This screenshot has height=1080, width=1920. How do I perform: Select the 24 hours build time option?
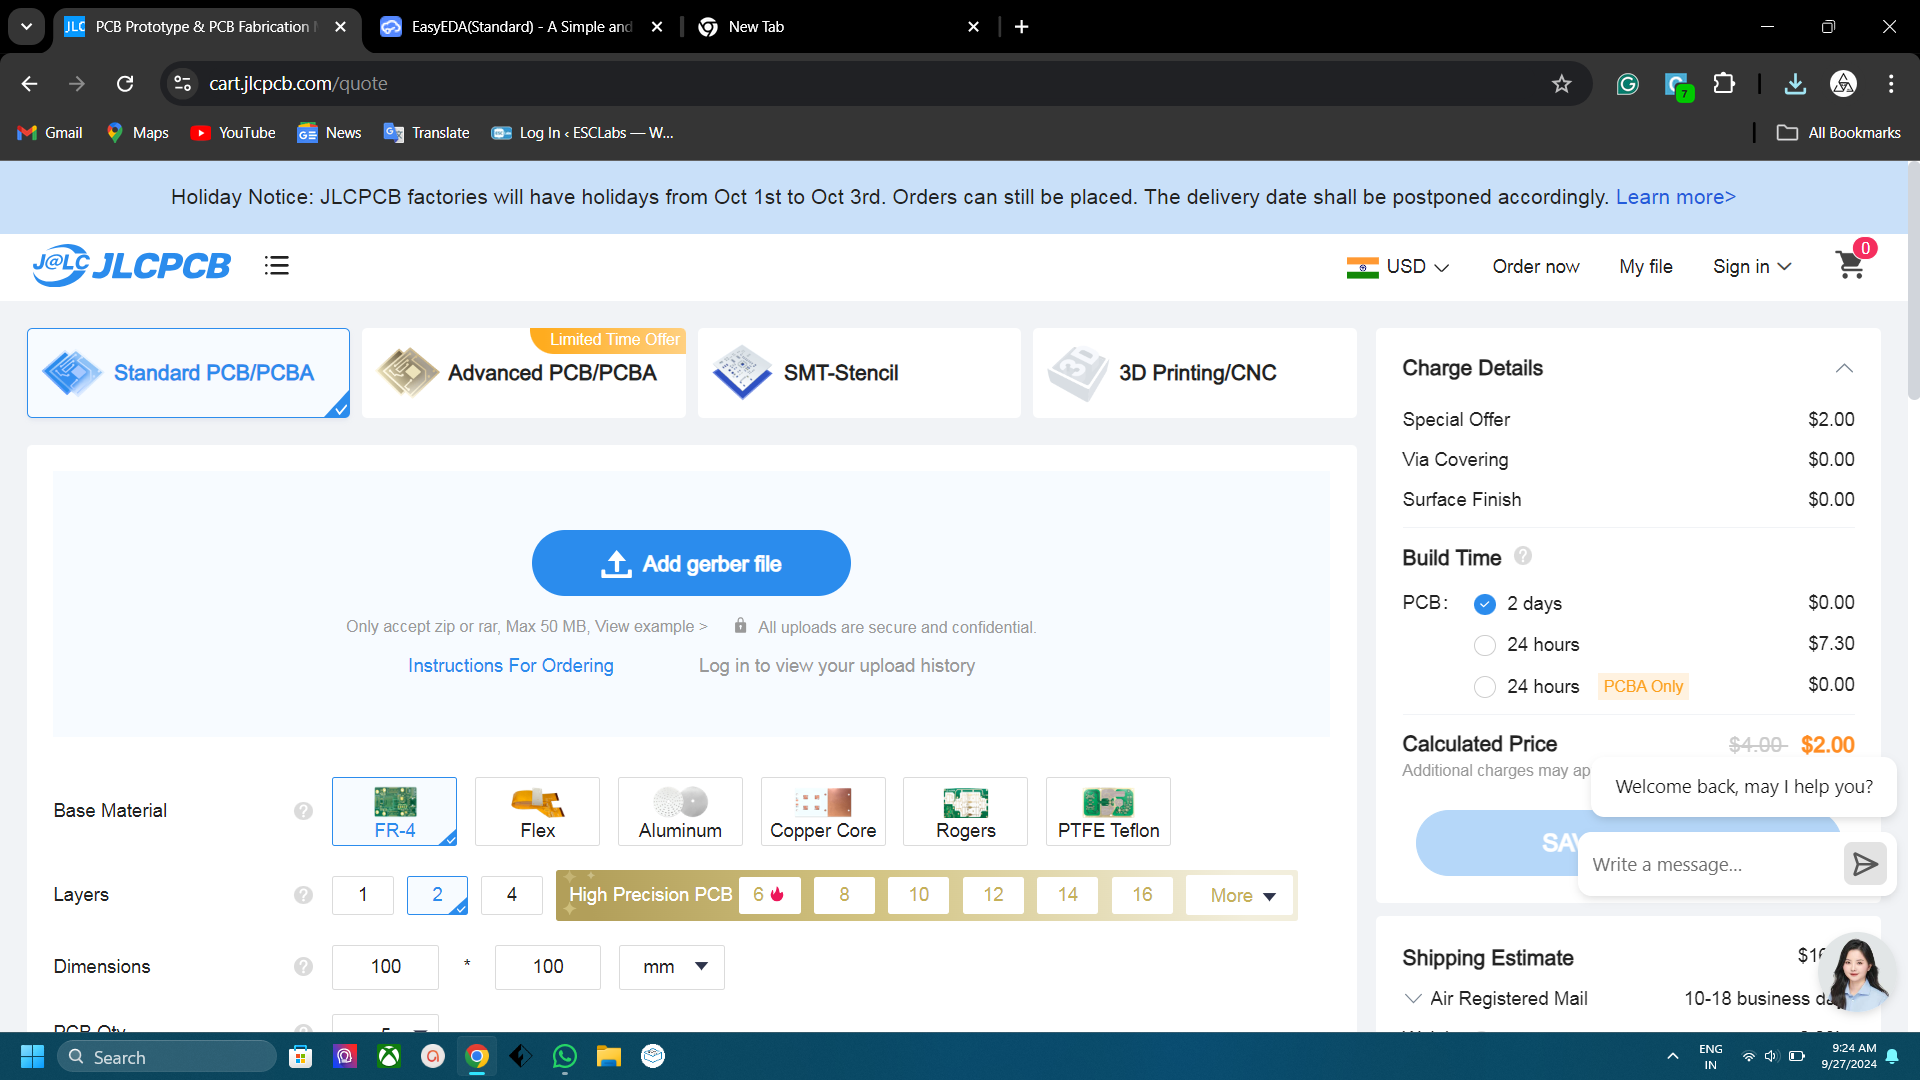[x=1485, y=645]
